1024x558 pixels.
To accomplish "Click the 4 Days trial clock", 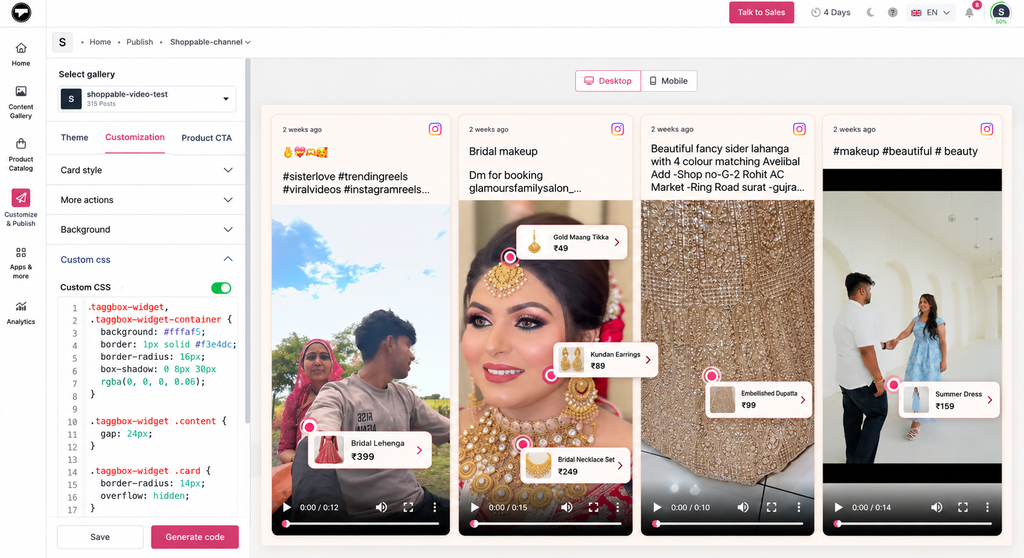I will coord(831,12).
